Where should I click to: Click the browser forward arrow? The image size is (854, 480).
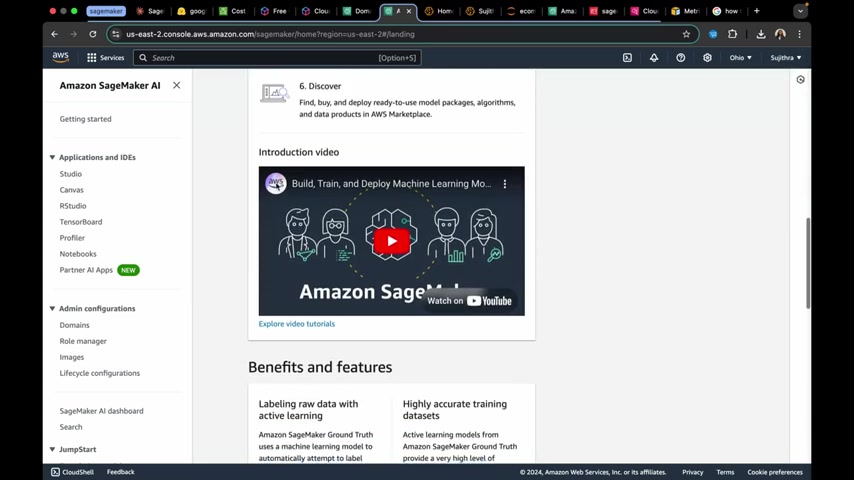(74, 34)
